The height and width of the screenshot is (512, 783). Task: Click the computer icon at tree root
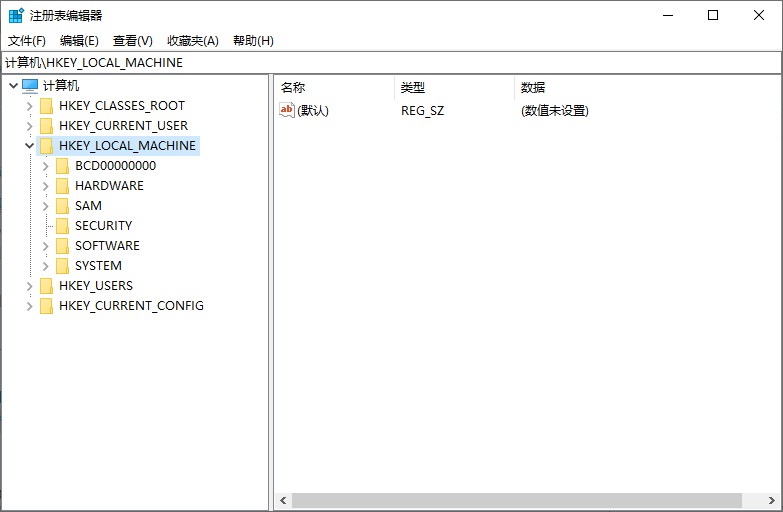[30, 86]
